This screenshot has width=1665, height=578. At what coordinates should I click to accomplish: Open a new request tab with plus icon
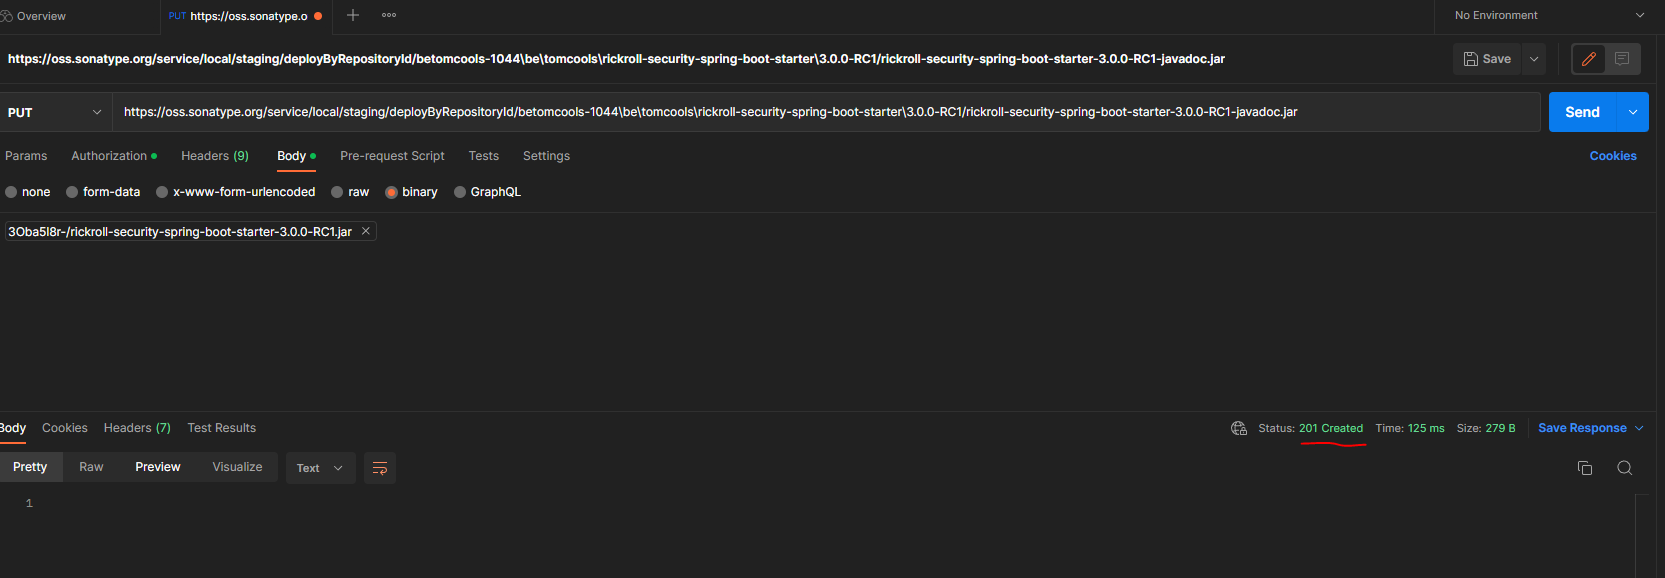(352, 15)
